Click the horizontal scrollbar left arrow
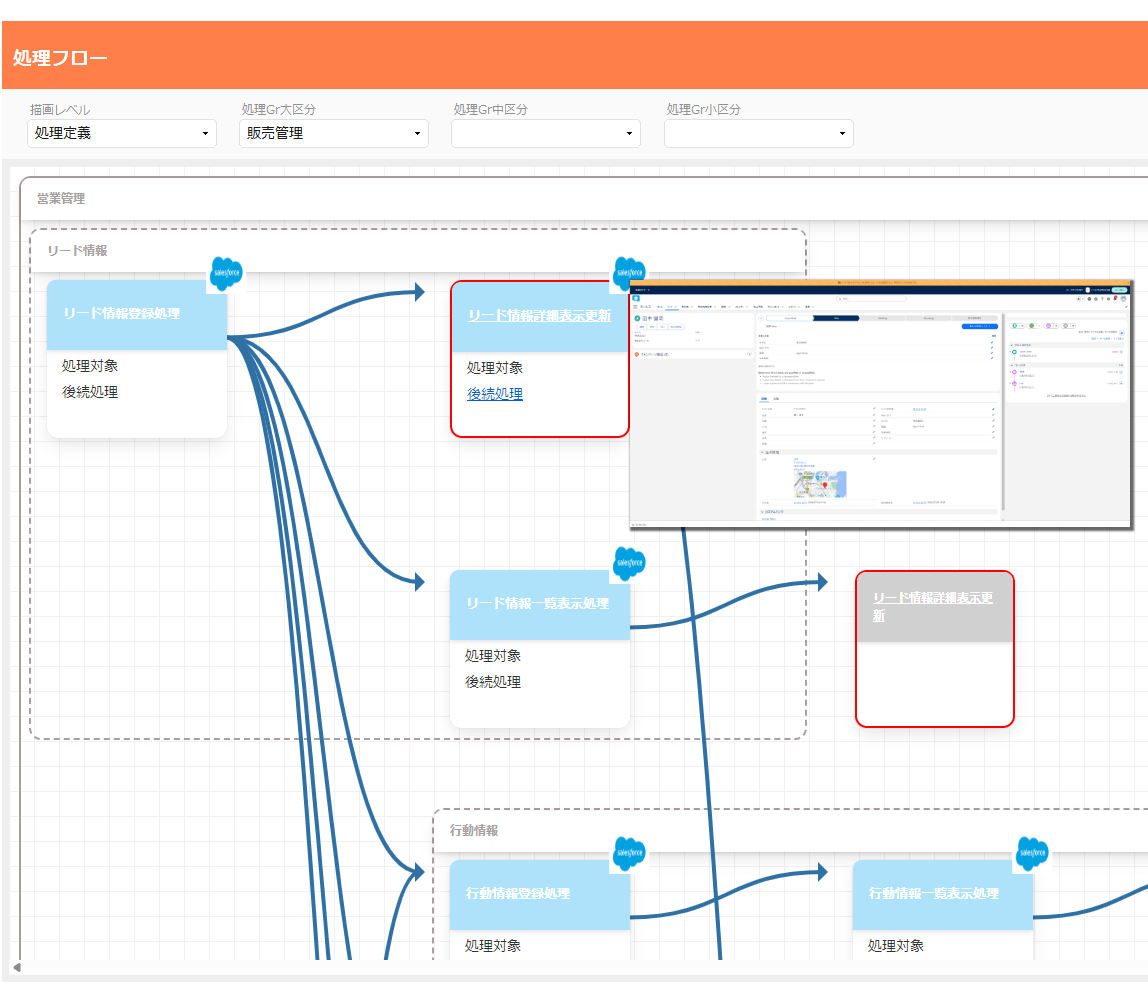Image resolution: width=1148 pixels, height=987 pixels. pyautogui.click(x=16, y=967)
